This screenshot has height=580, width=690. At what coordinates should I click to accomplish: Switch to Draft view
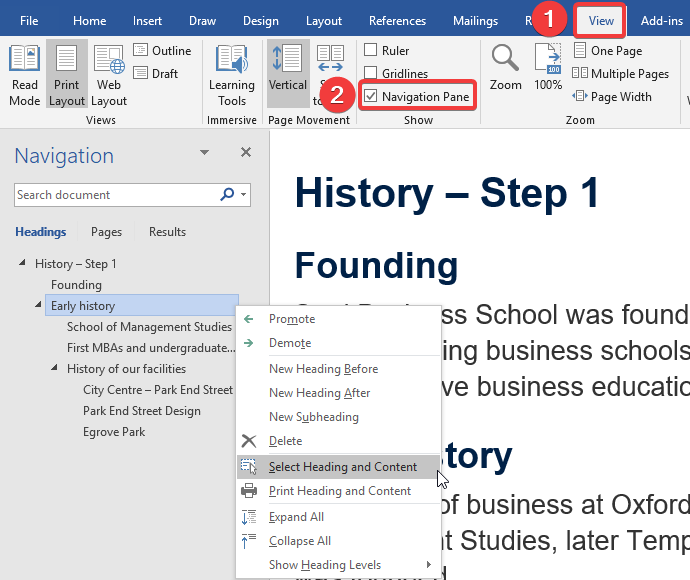[156, 73]
